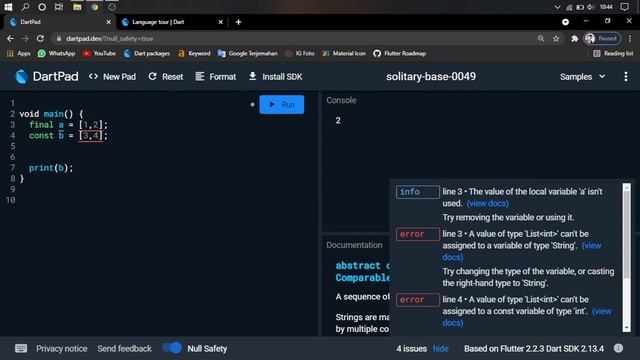Open Google Terjemahan bookmark

tap(247, 53)
